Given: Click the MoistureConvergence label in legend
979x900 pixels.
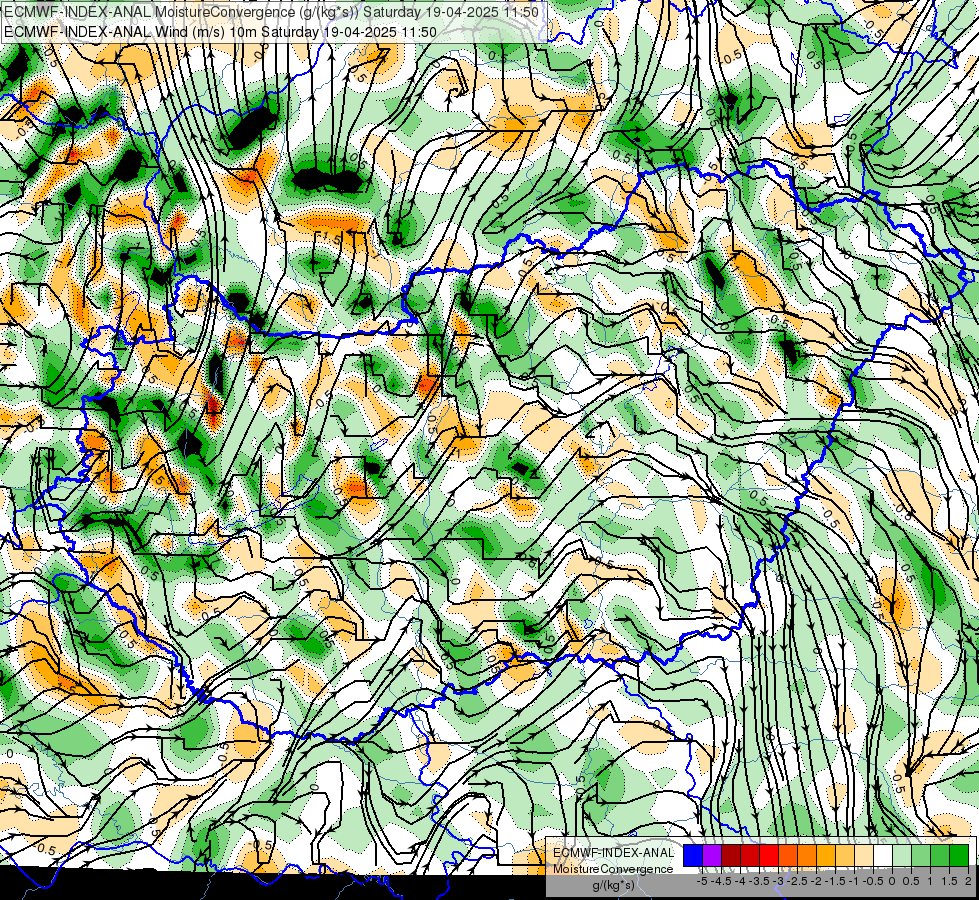Looking at the screenshot, I should pos(613,869).
